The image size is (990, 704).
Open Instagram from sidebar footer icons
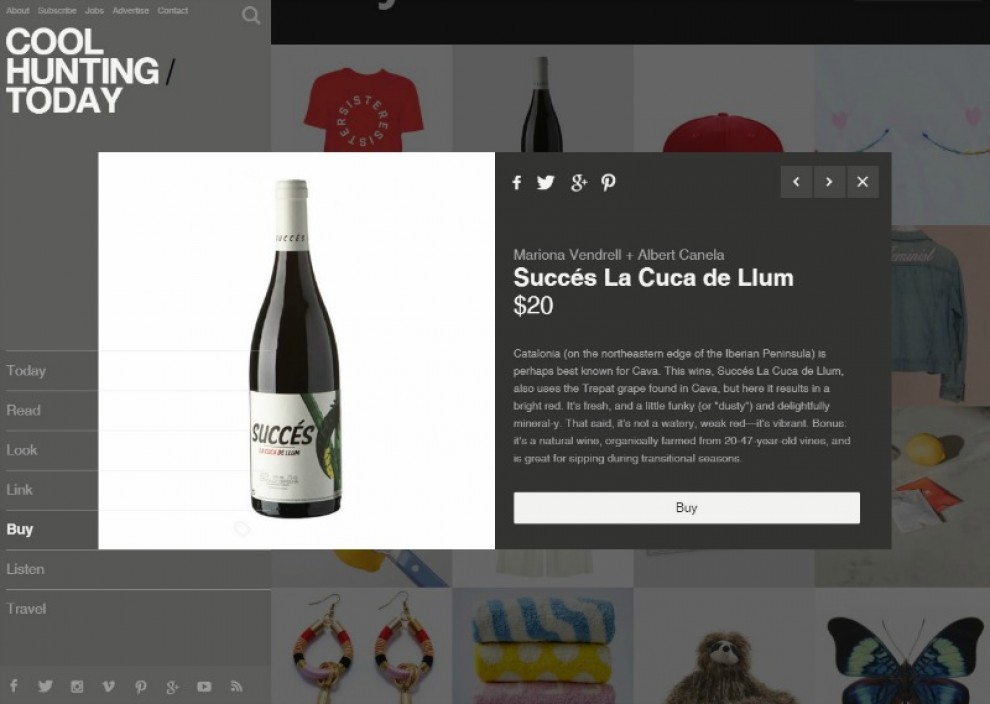coord(77,686)
